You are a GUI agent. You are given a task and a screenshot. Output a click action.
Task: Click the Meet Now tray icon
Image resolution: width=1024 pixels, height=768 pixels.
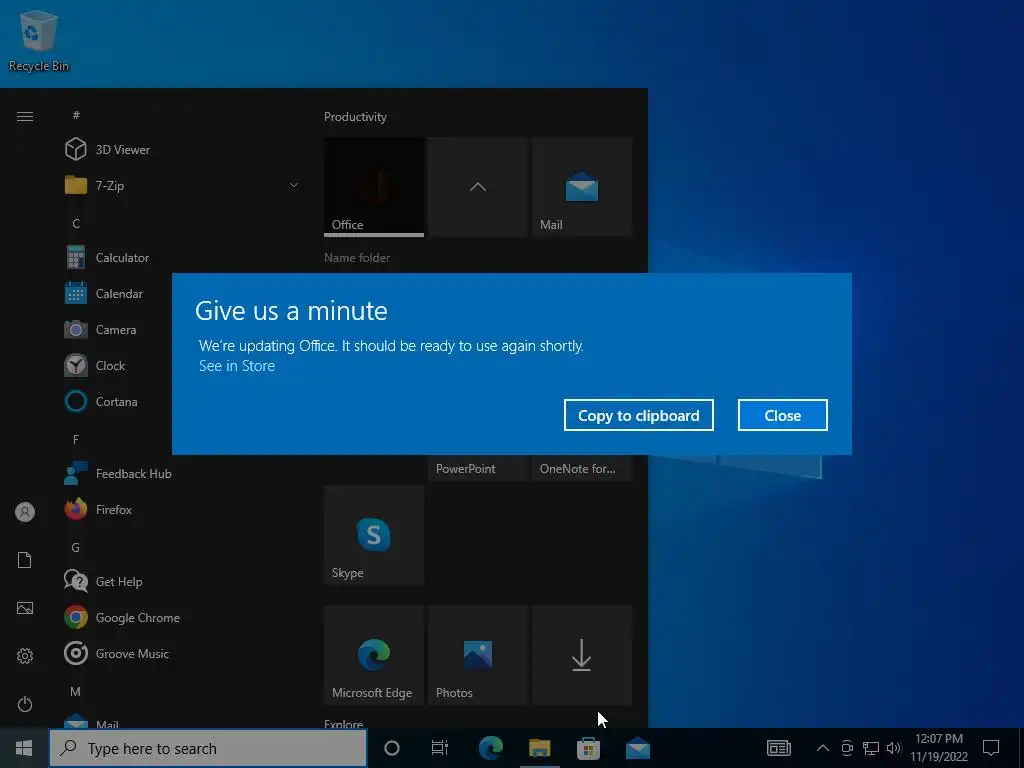click(x=847, y=748)
